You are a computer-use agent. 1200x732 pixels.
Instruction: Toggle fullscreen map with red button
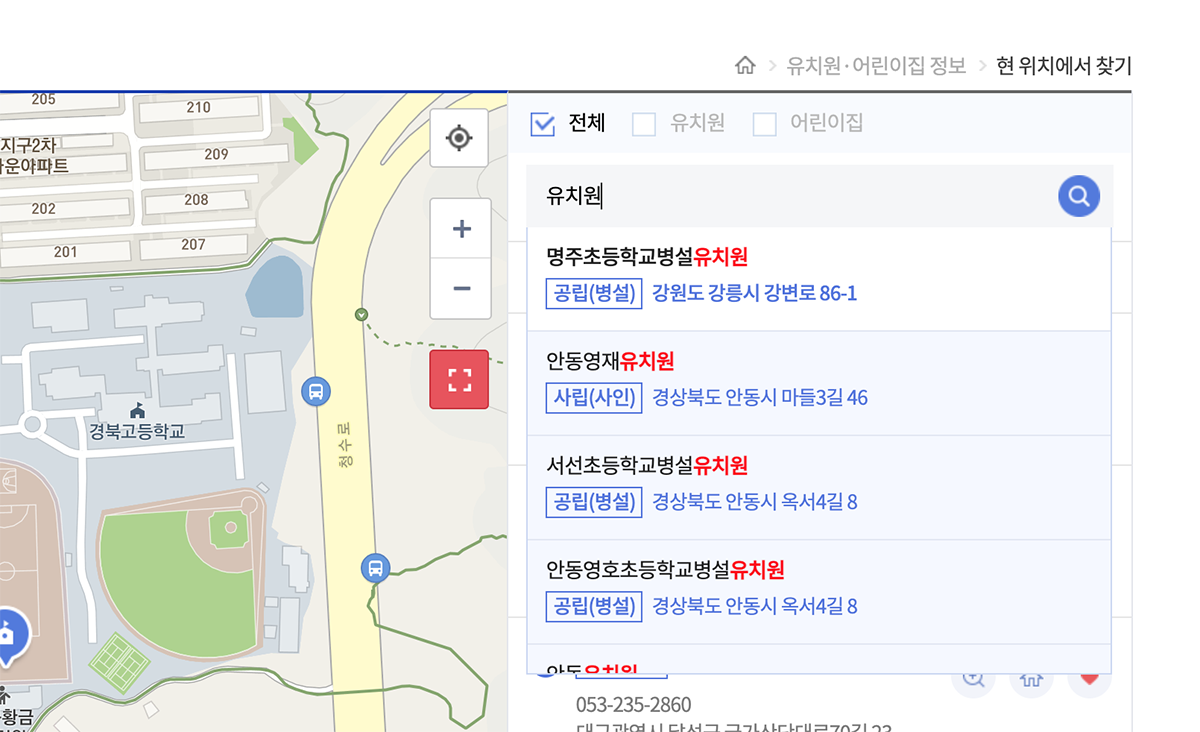click(459, 379)
